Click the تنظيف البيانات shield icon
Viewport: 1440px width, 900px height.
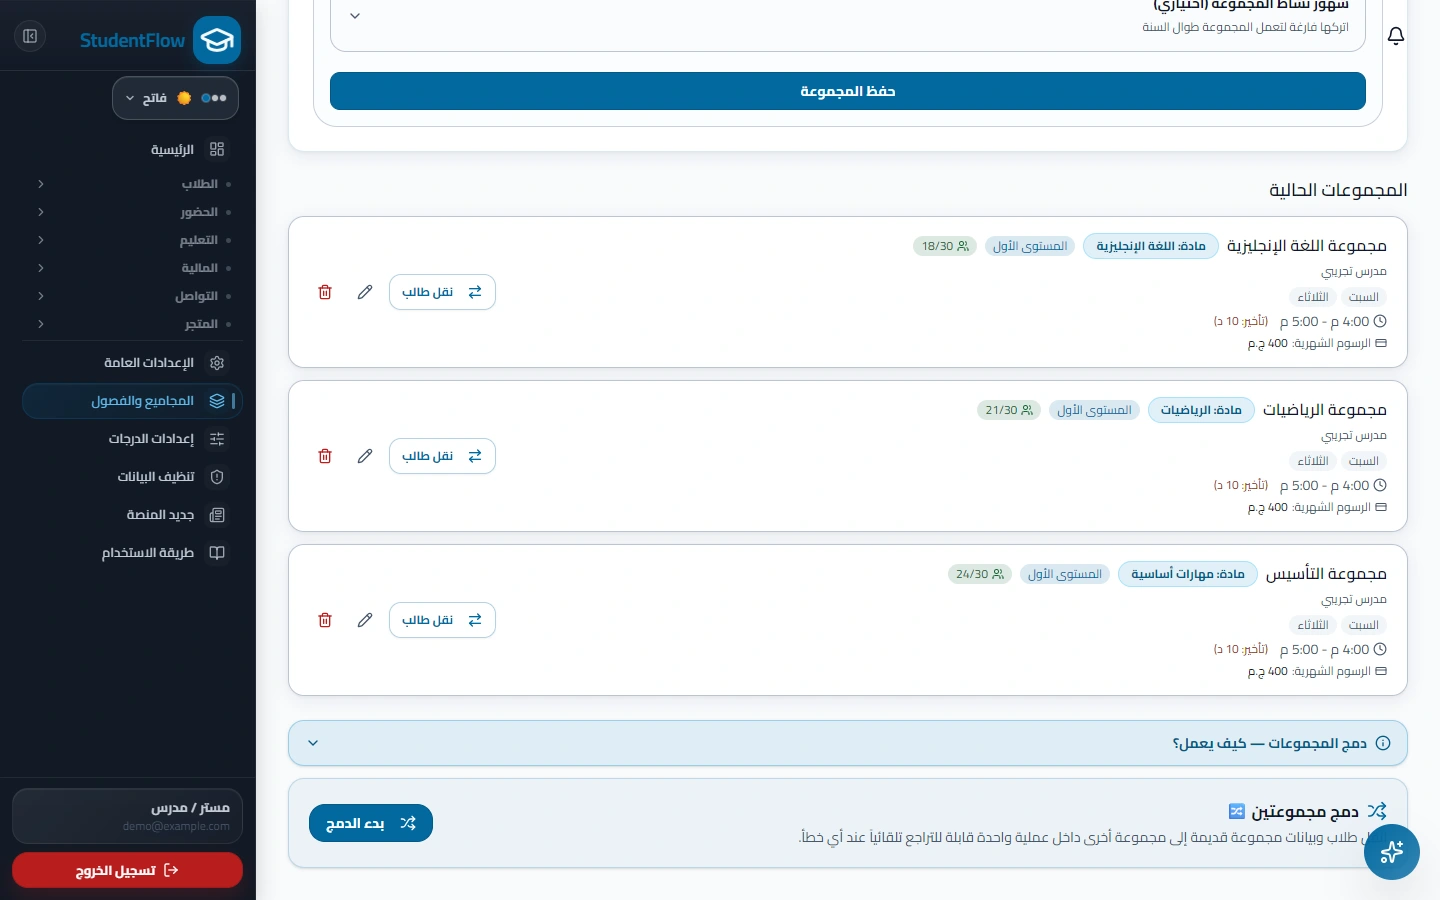[217, 477]
